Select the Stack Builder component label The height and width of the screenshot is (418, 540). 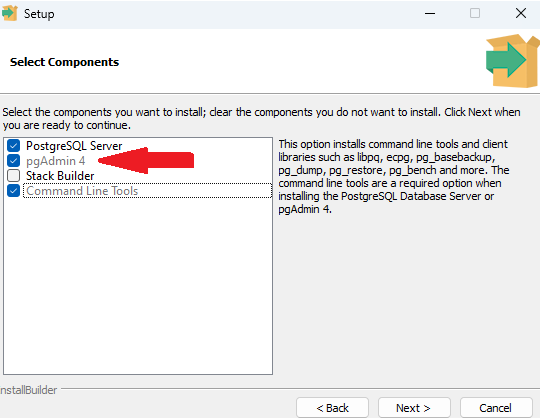[60, 176]
